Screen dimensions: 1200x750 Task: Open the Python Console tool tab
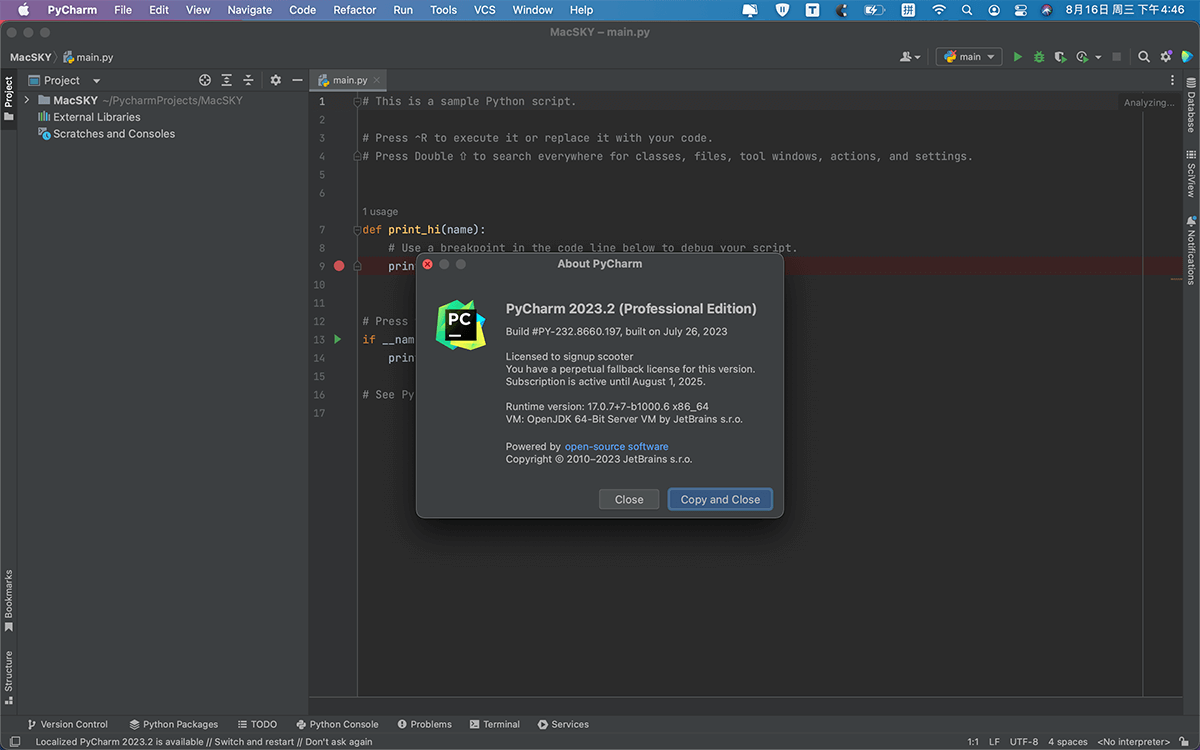pyautogui.click(x=337, y=724)
